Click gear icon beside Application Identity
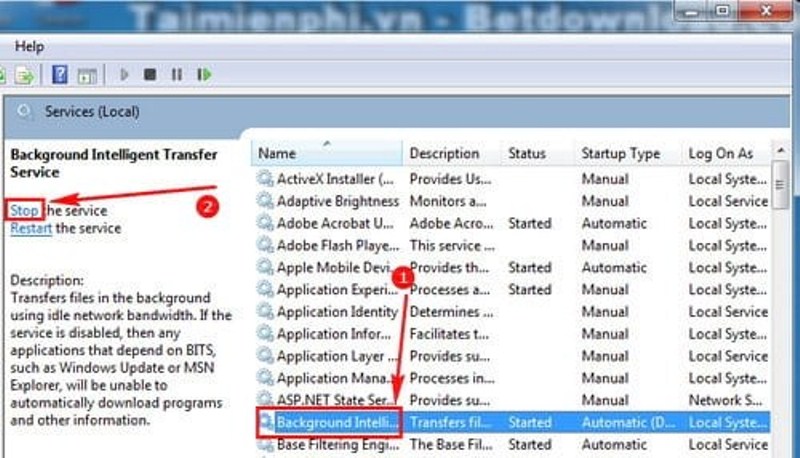This screenshot has width=800, height=458. pyautogui.click(x=265, y=311)
